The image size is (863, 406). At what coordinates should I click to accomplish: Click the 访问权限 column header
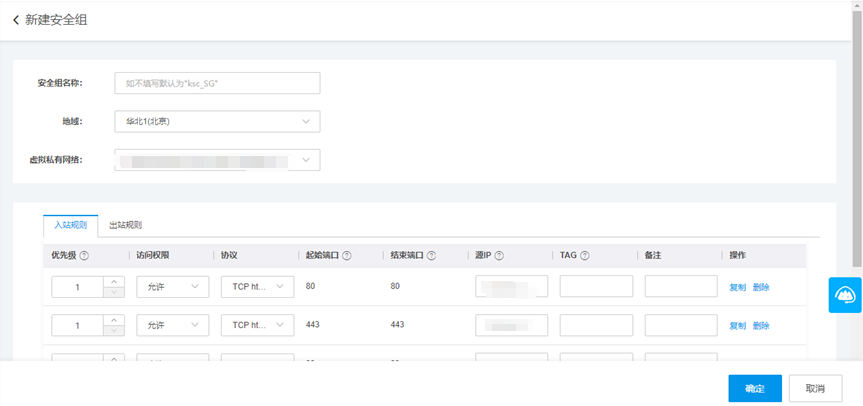point(152,256)
